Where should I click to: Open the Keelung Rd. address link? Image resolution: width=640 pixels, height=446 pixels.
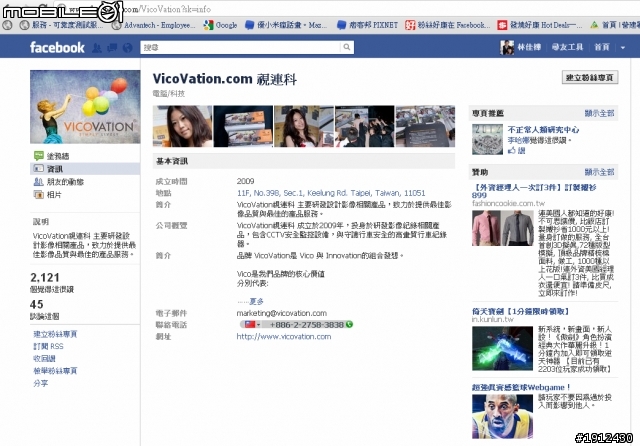331,193
